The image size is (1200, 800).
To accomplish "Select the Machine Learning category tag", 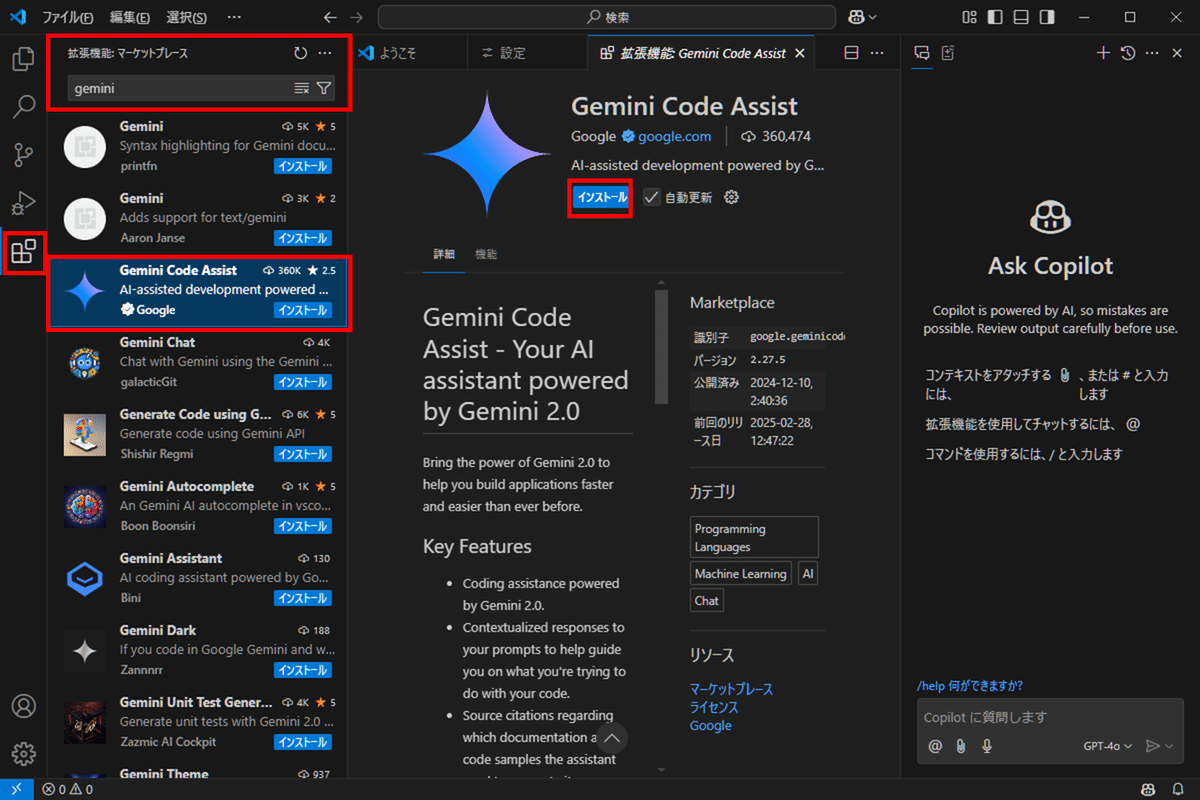I will (741, 573).
